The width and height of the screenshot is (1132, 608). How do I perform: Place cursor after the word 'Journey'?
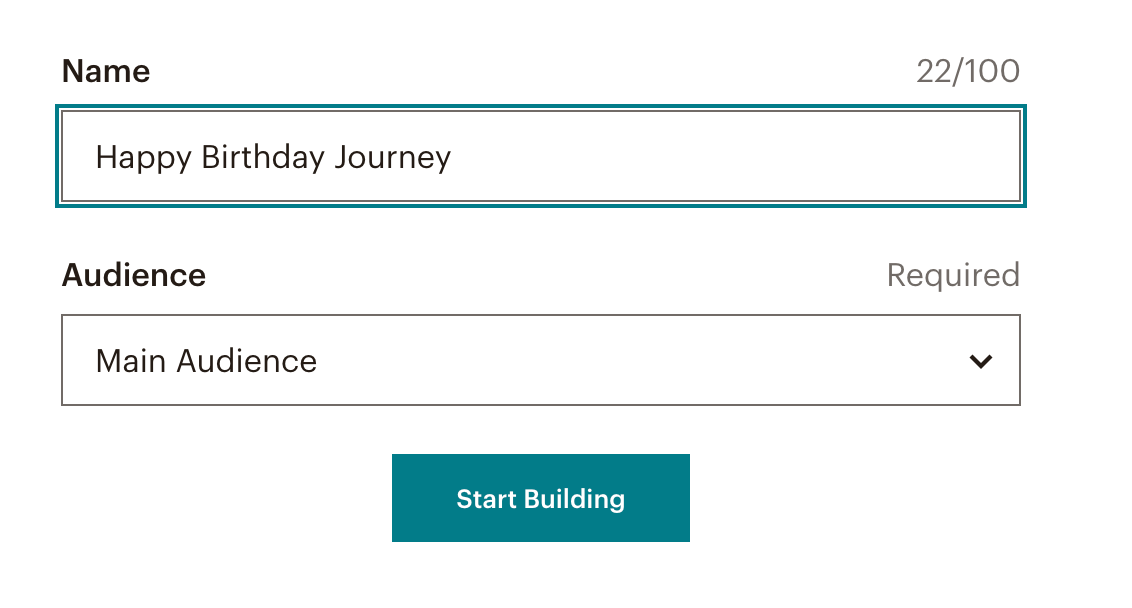(x=453, y=157)
